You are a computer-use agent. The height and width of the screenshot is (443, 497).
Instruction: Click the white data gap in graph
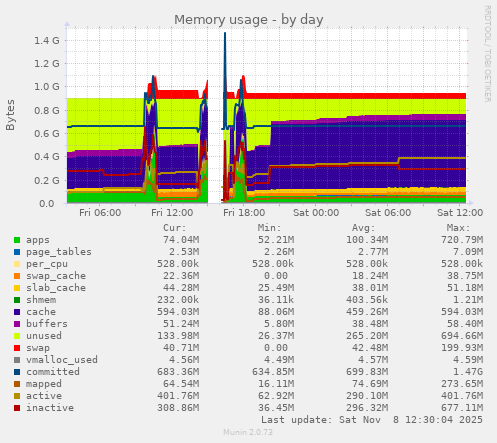pyautogui.click(x=215, y=115)
